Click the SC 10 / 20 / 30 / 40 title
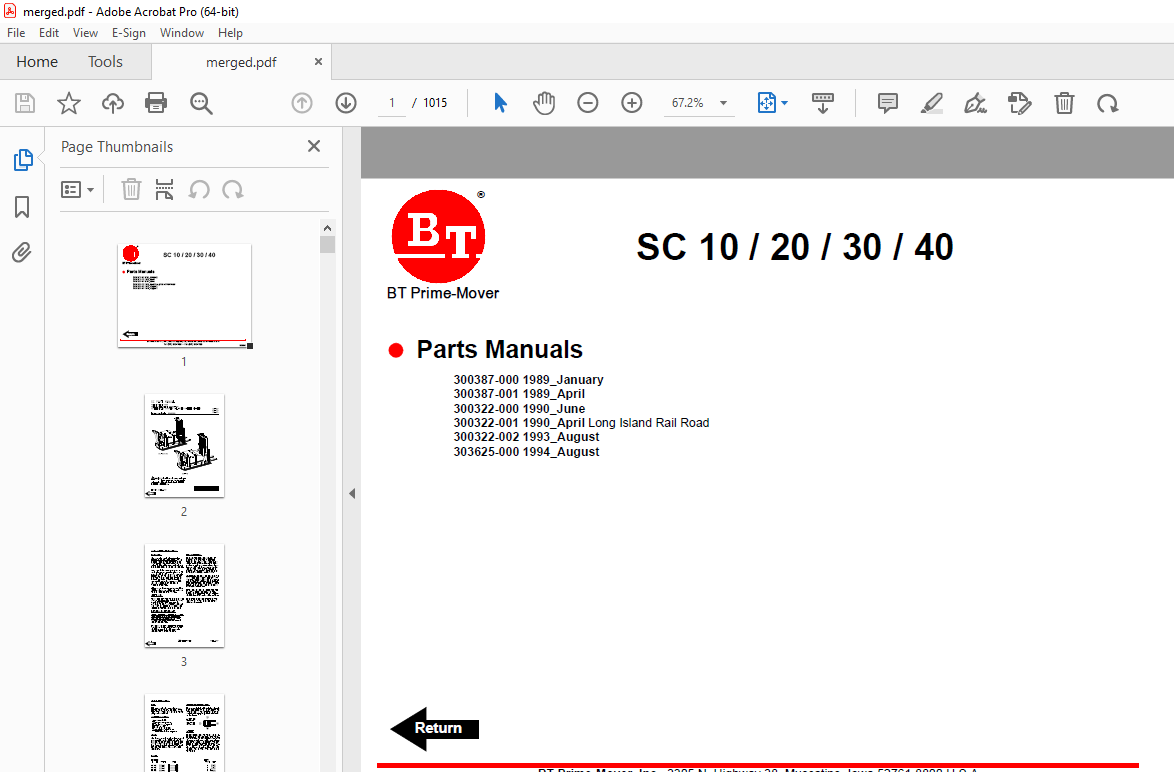Screen dimensions: 1174x772 (x=794, y=247)
